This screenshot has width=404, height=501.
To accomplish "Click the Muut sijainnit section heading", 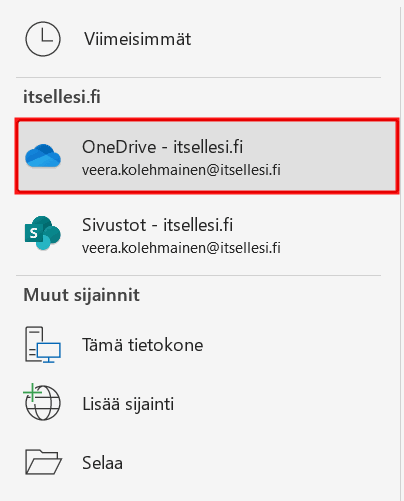I will [x=82, y=295].
